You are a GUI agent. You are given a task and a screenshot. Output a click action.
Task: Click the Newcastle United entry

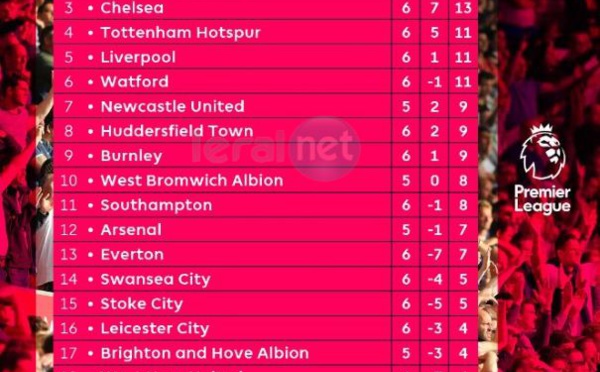(173, 106)
